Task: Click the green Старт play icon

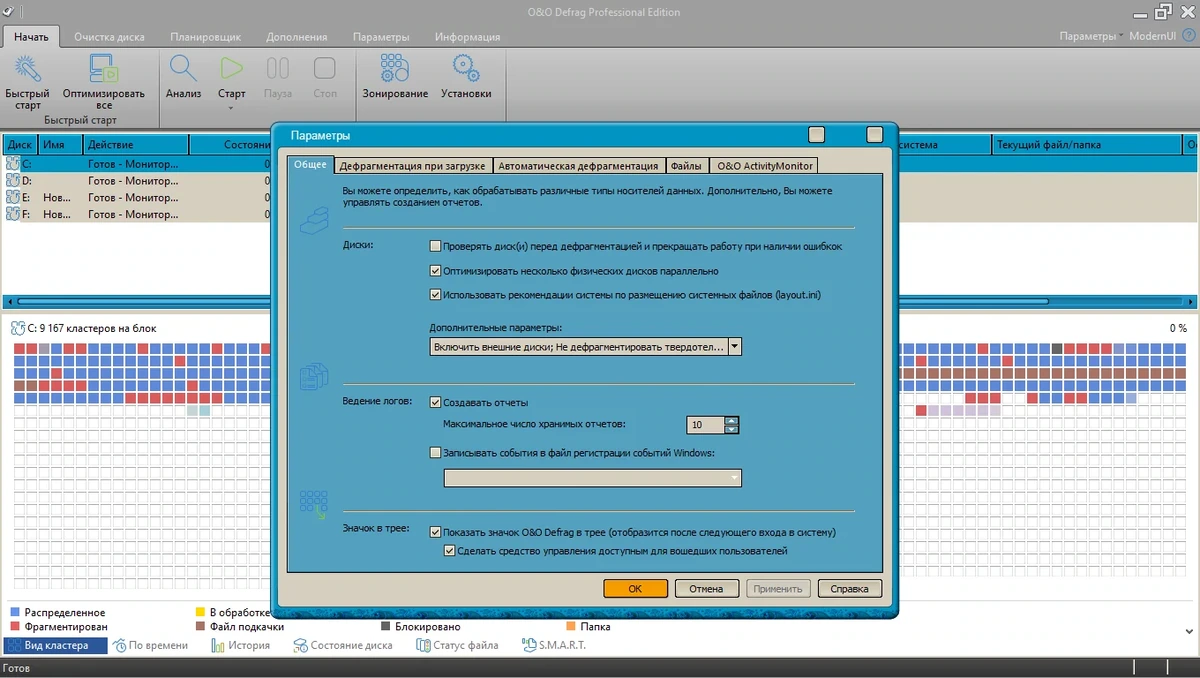Action: [231, 70]
